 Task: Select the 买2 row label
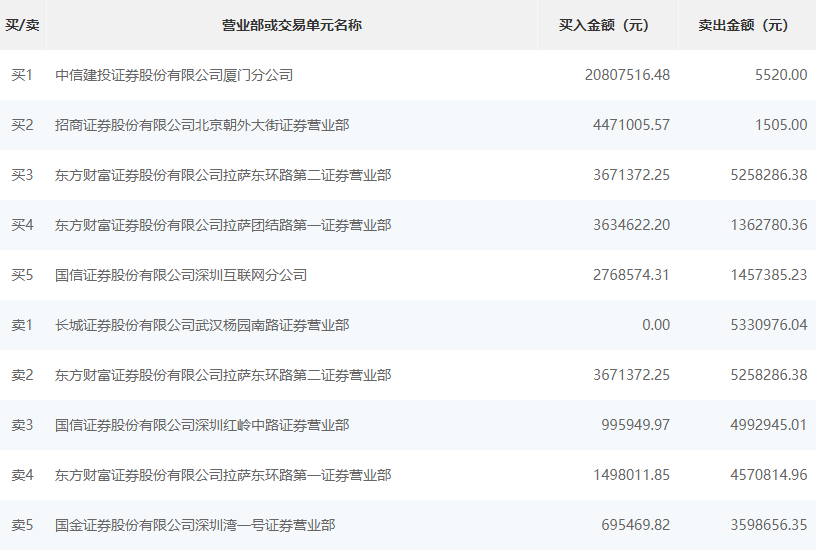(22, 125)
